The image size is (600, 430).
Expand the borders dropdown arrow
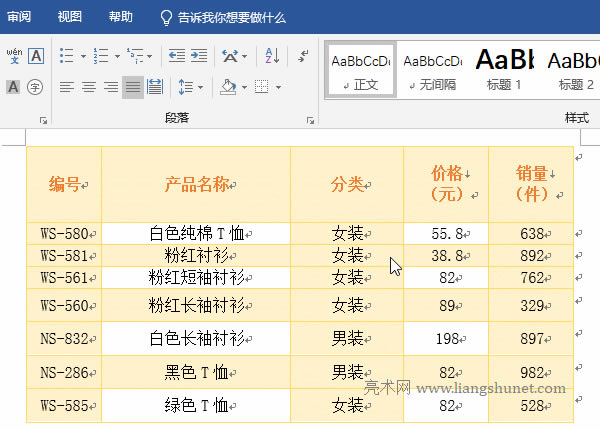[278, 88]
